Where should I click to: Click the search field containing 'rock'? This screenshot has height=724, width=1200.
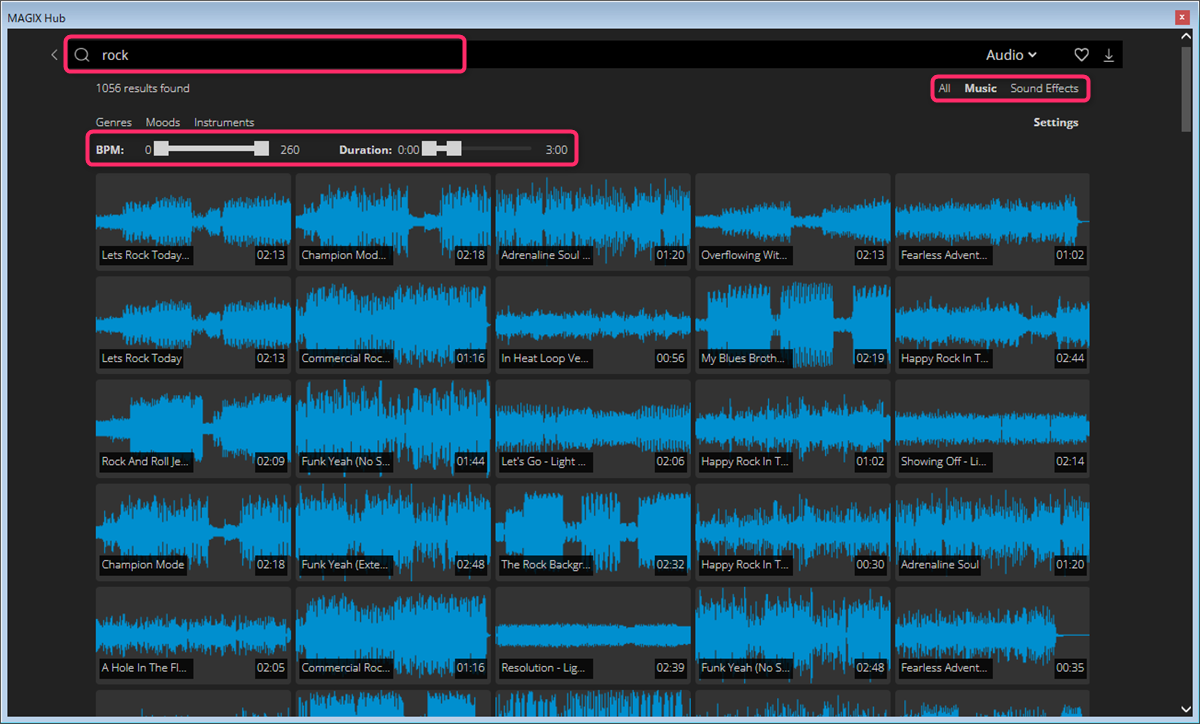(x=265, y=55)
